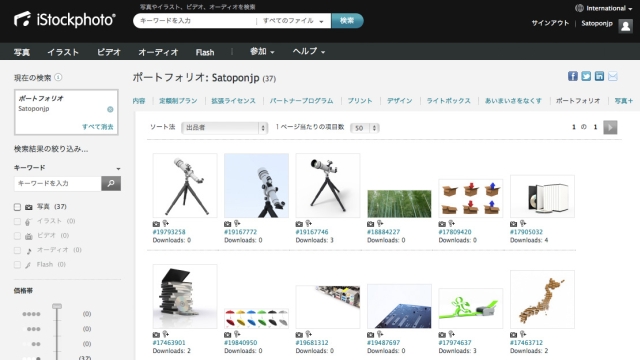Click camera icon under image #19167772
The width and height of the screenshot is (640, 360).
228,224
